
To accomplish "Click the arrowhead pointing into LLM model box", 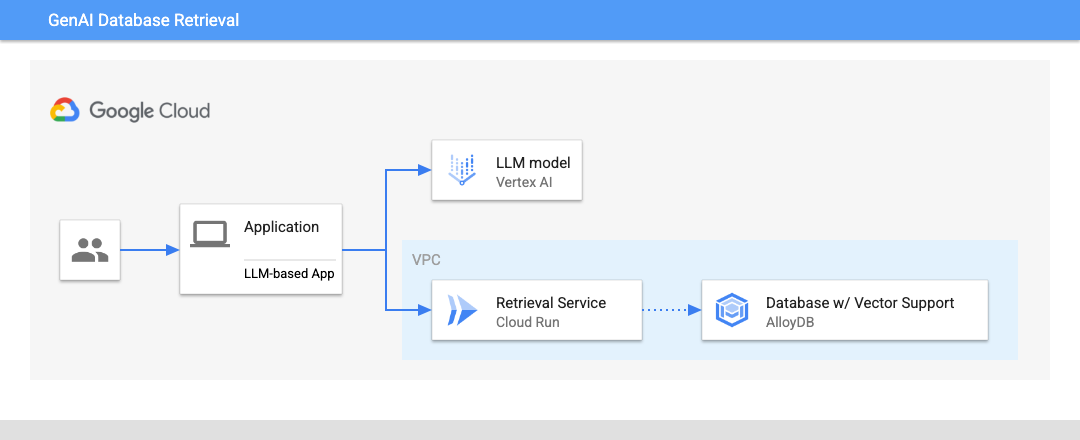I will (425, 170).
